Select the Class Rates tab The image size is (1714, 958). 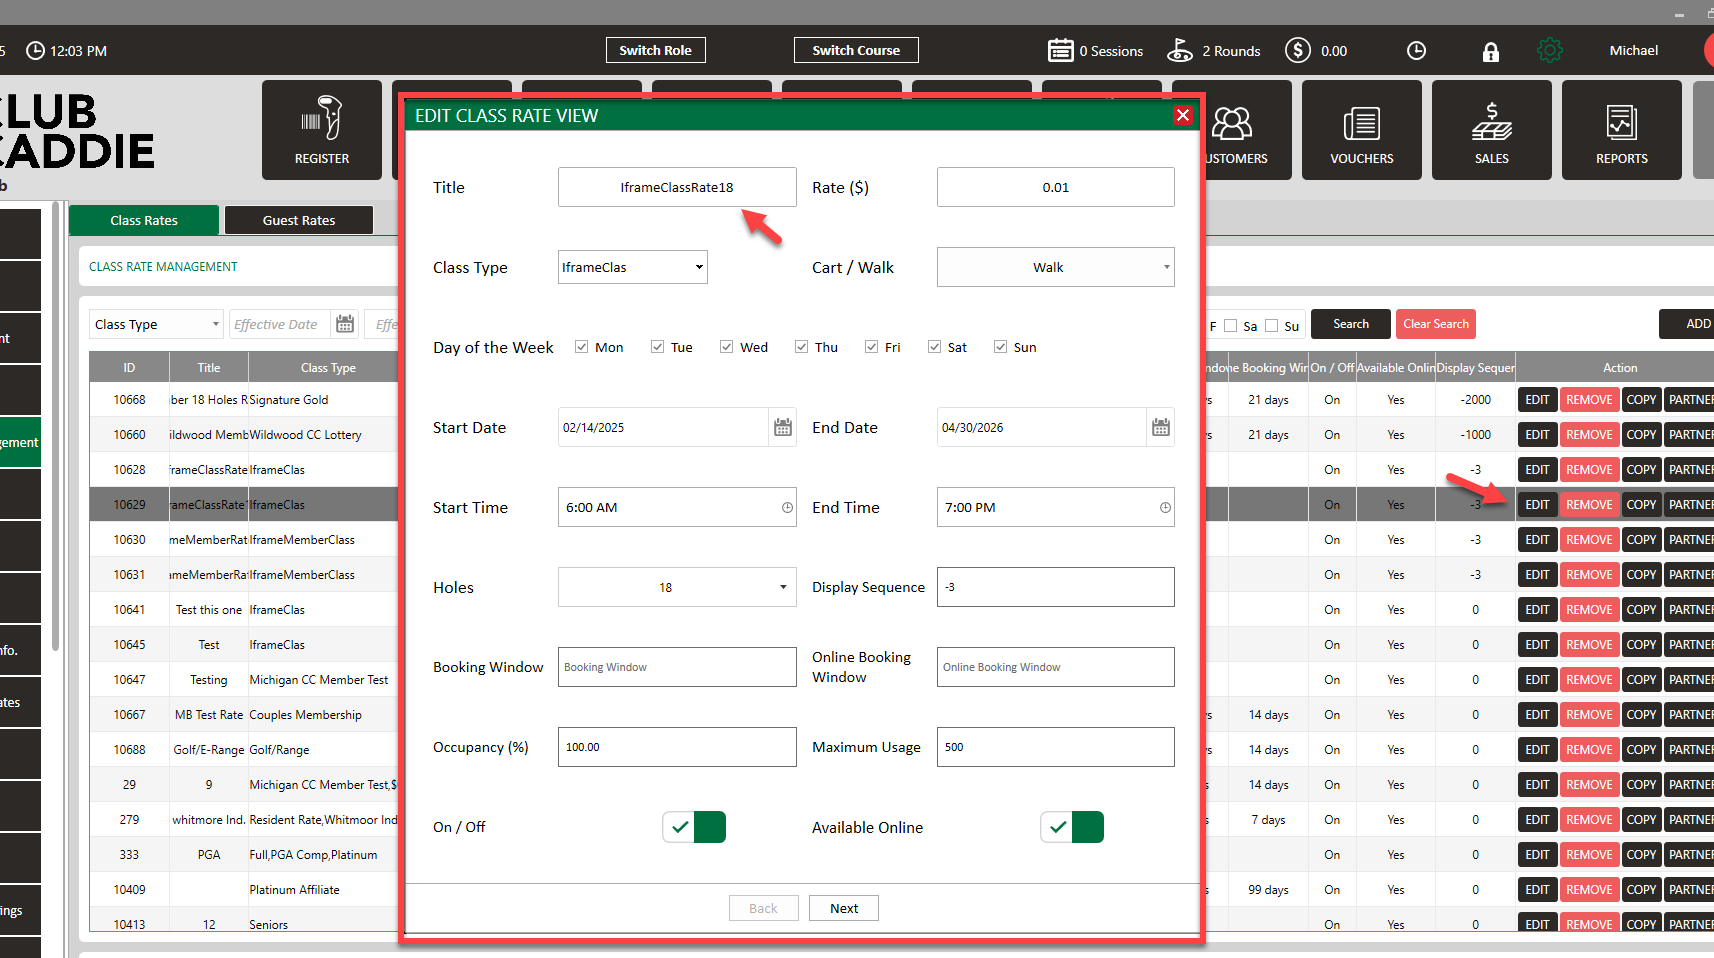[x=144, y=220]
